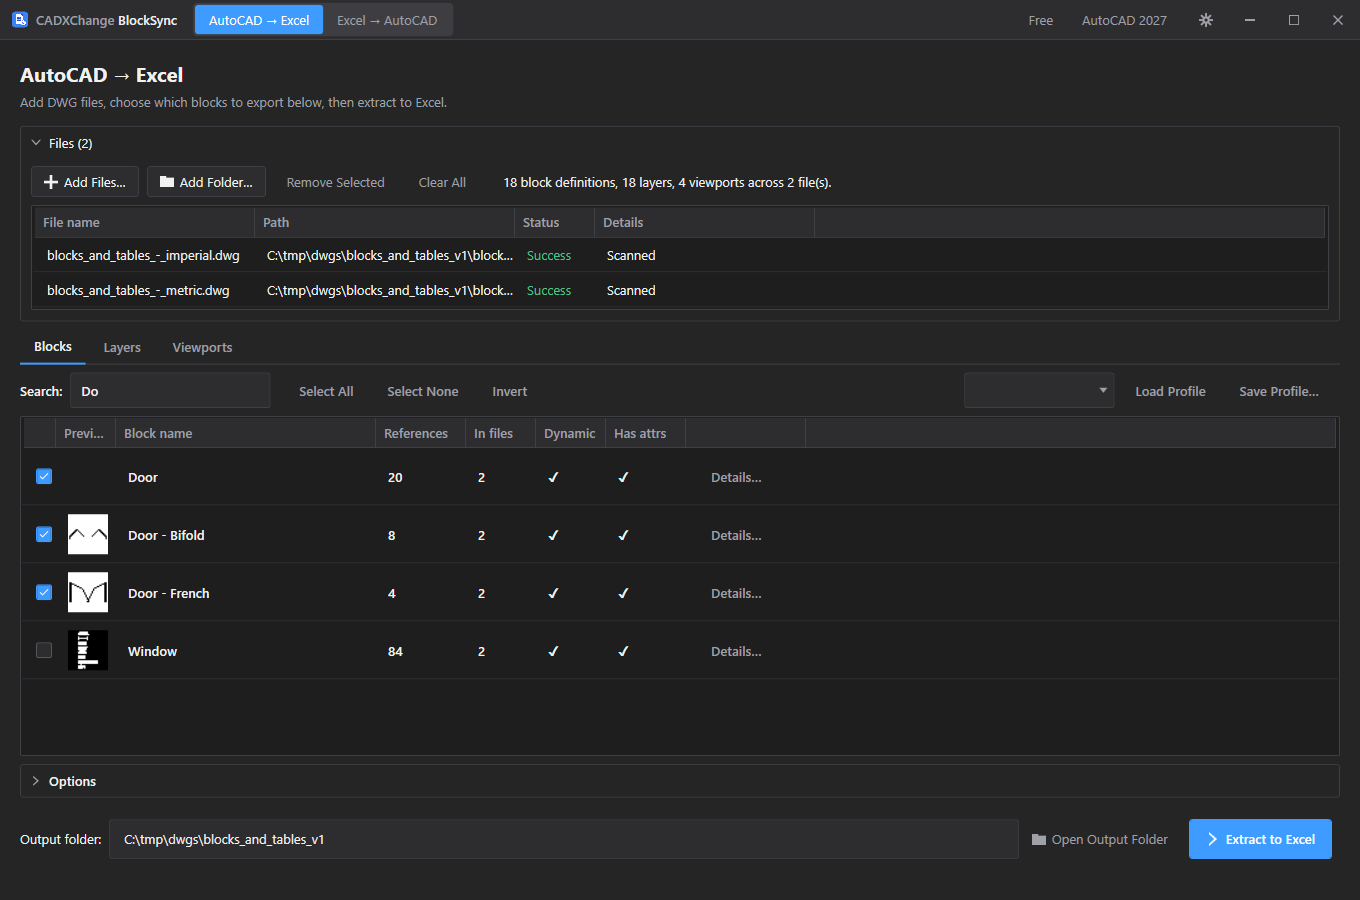Select the blocks_and_tables_-_metric.dwg file row
This screenshot has height=900, width=1360.
point(680,290)
